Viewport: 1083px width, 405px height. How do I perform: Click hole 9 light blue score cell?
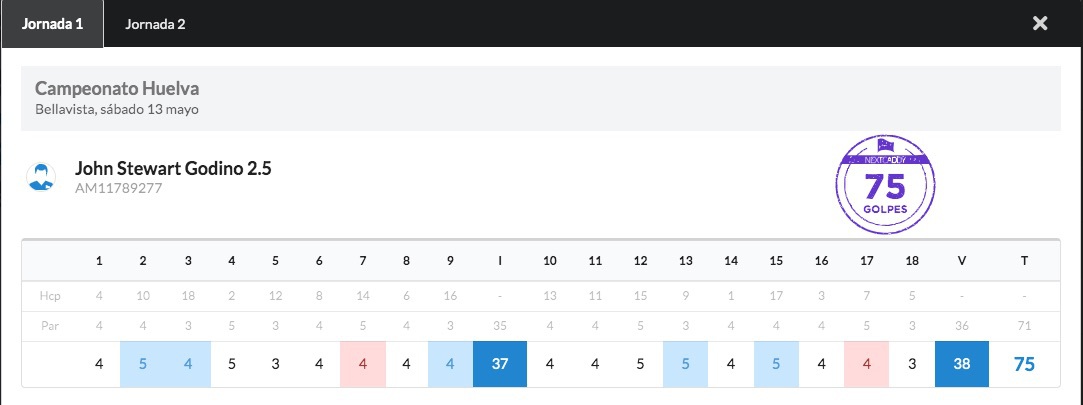point(450,364)
